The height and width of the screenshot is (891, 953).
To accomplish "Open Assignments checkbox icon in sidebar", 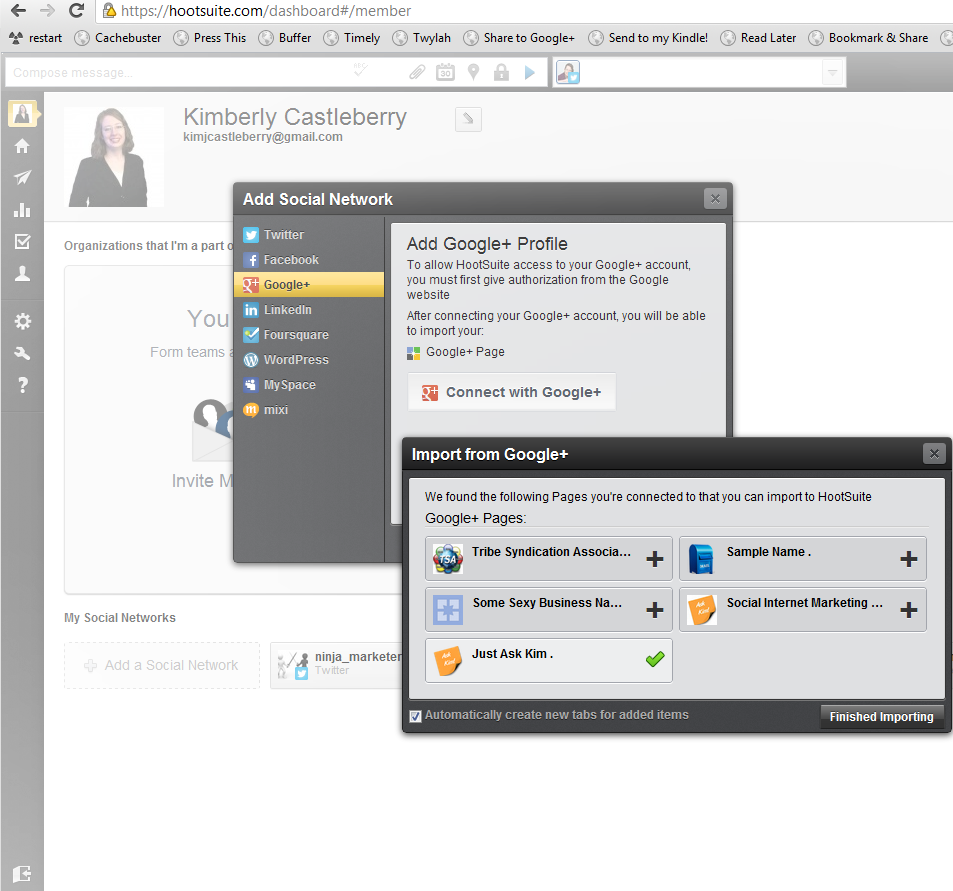I will click(22, 241).
